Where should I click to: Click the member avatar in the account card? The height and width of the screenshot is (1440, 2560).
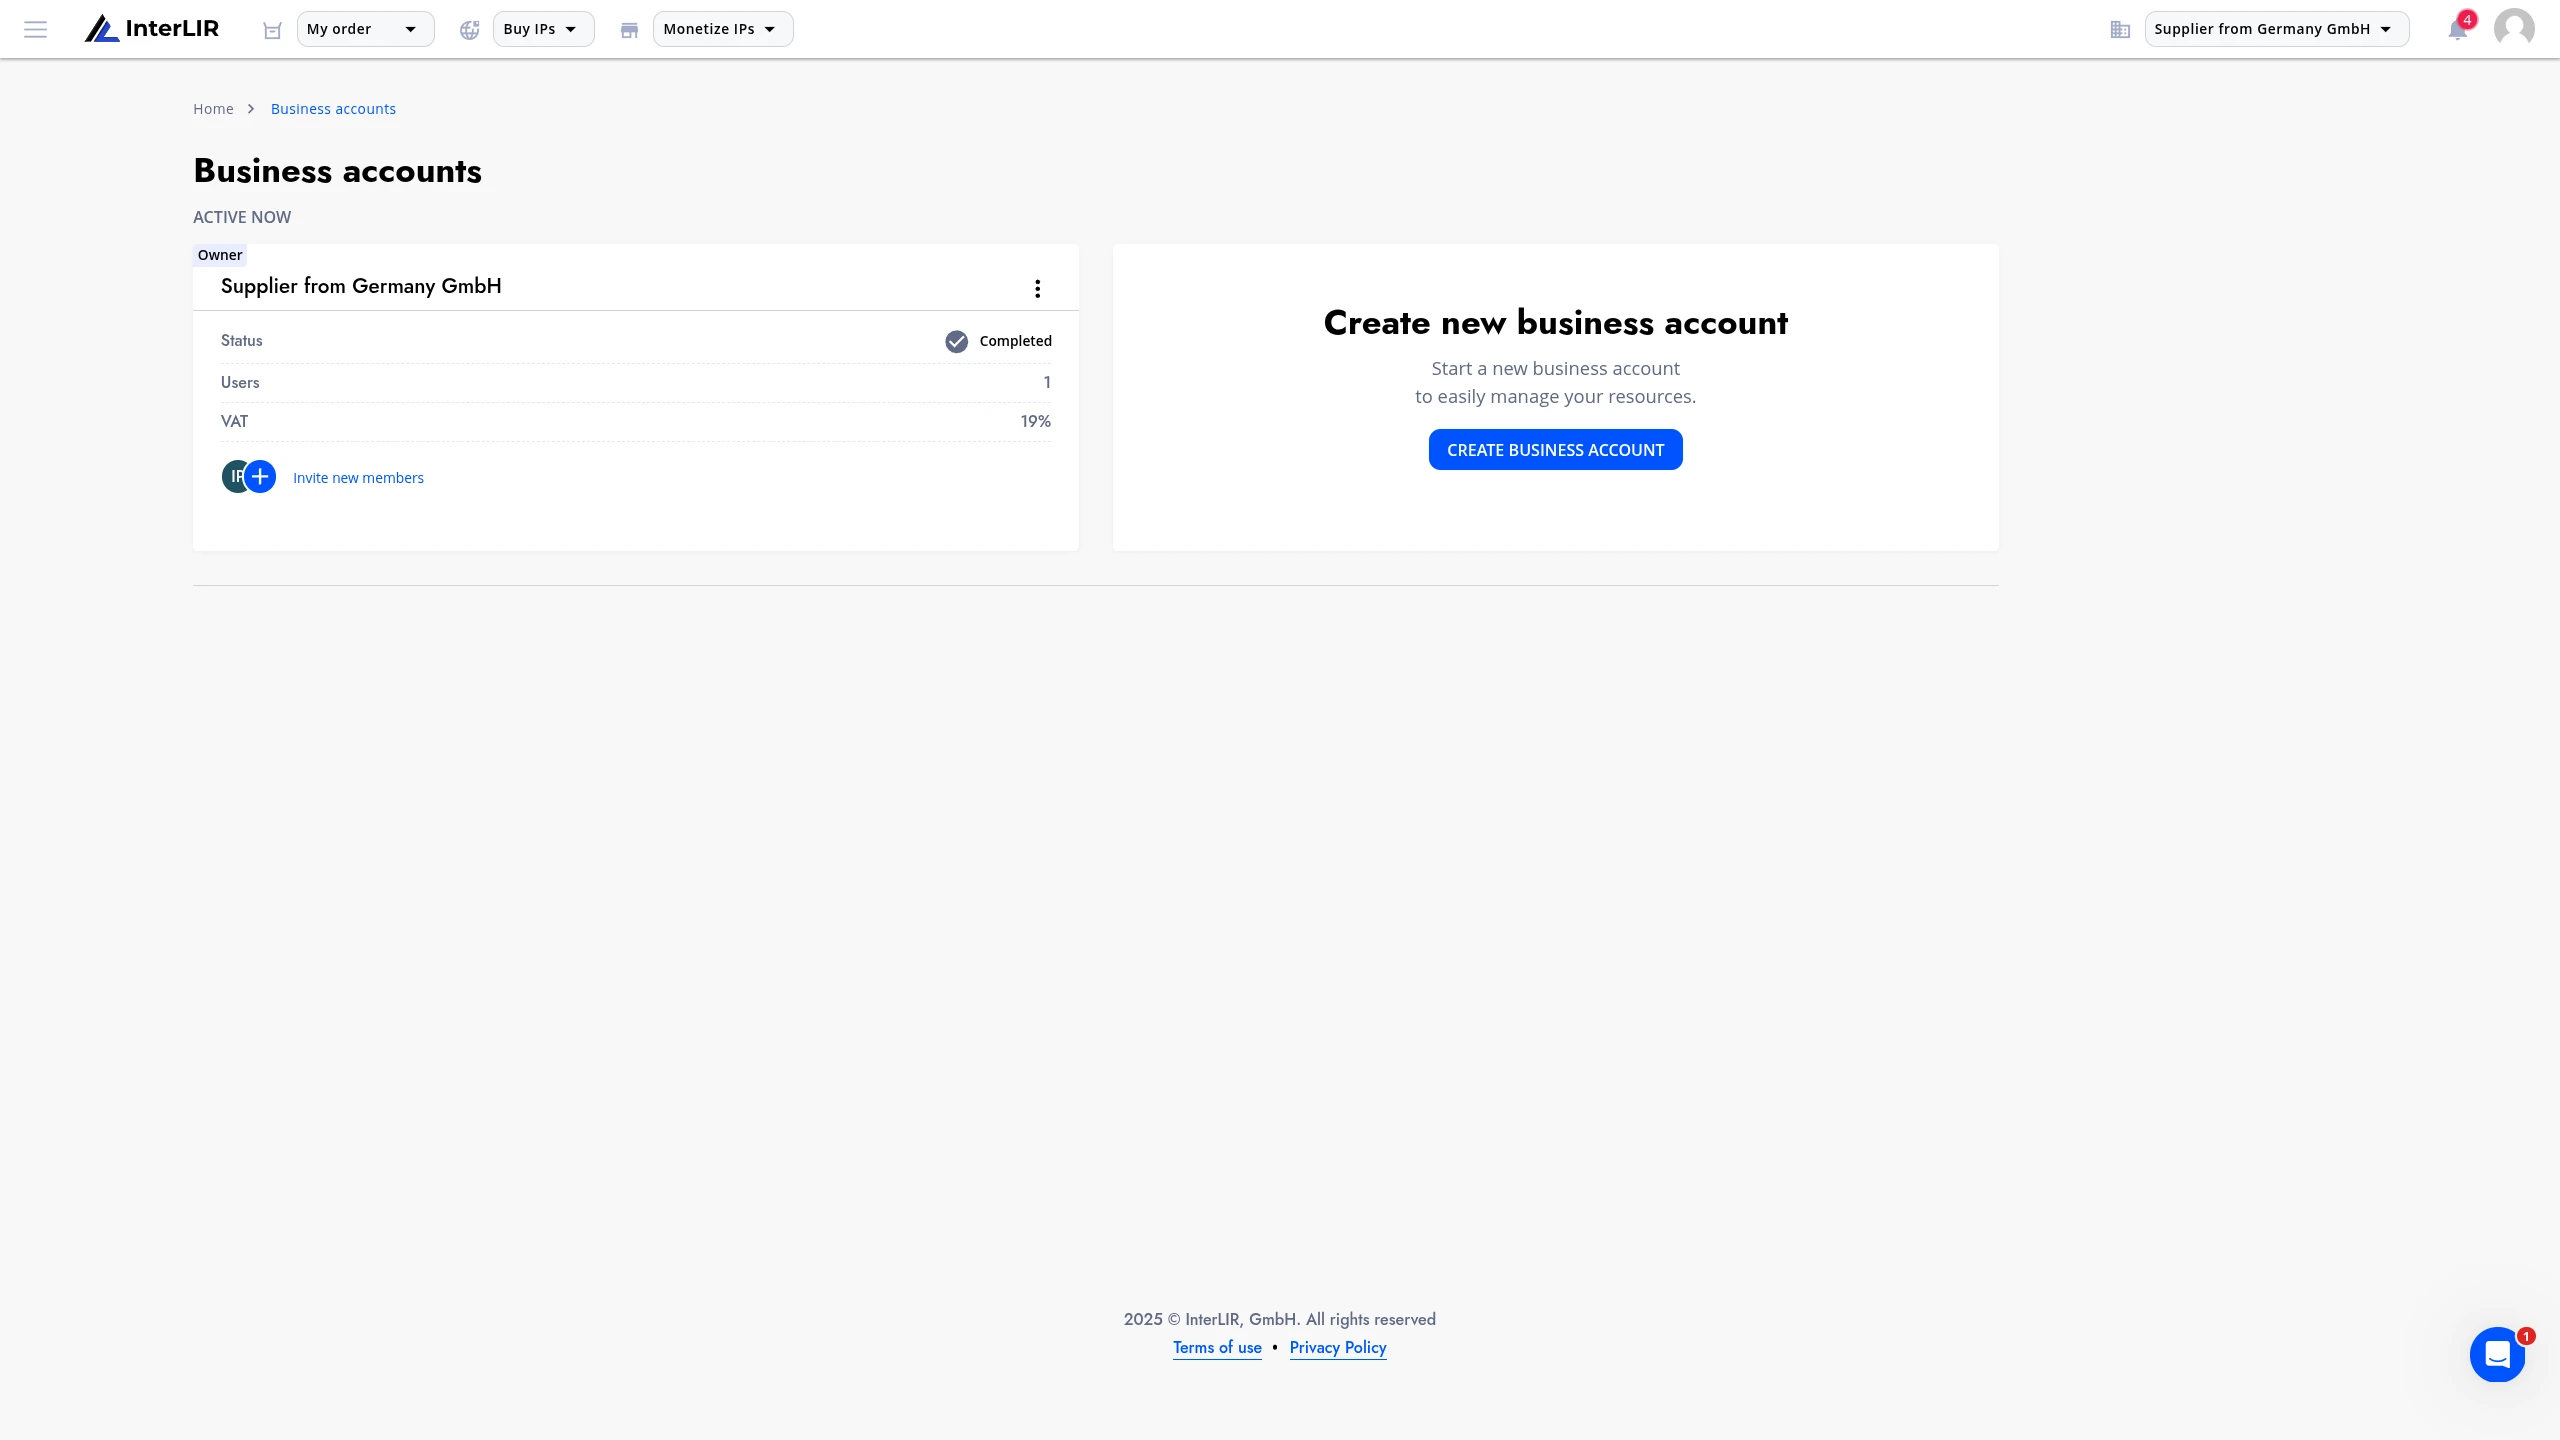[233, 477]
